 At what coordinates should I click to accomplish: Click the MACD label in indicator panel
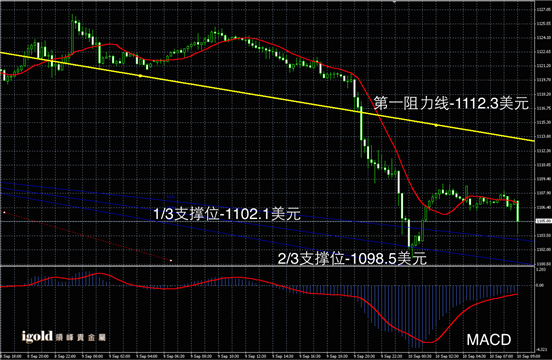pyautogui.click(x=489, y=340)
